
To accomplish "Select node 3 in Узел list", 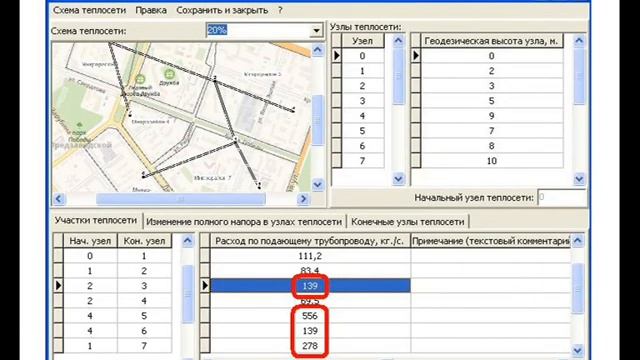I will pyautogui.click(x=362, y=101).
